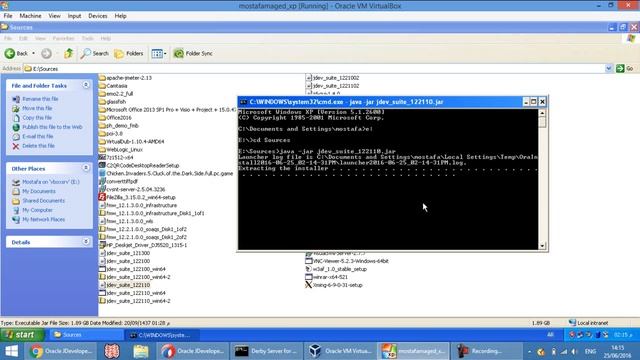The height and width of the screenshot is (360, 640).
Task: Select the cvsnt-server-2.5.04.3236 file
Action: (132, 189)
